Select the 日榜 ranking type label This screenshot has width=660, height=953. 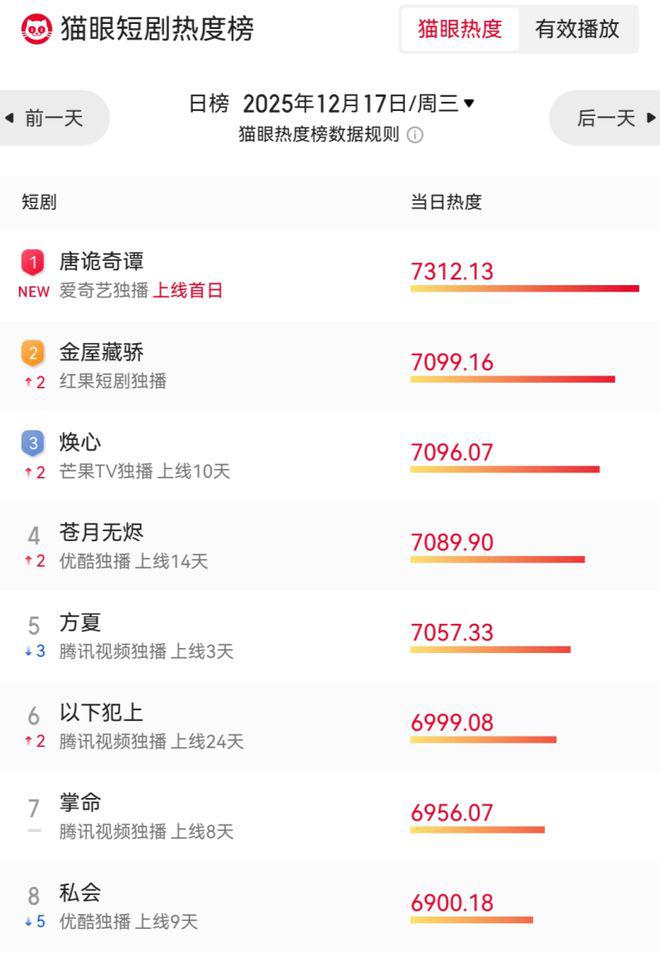(209, 103)
